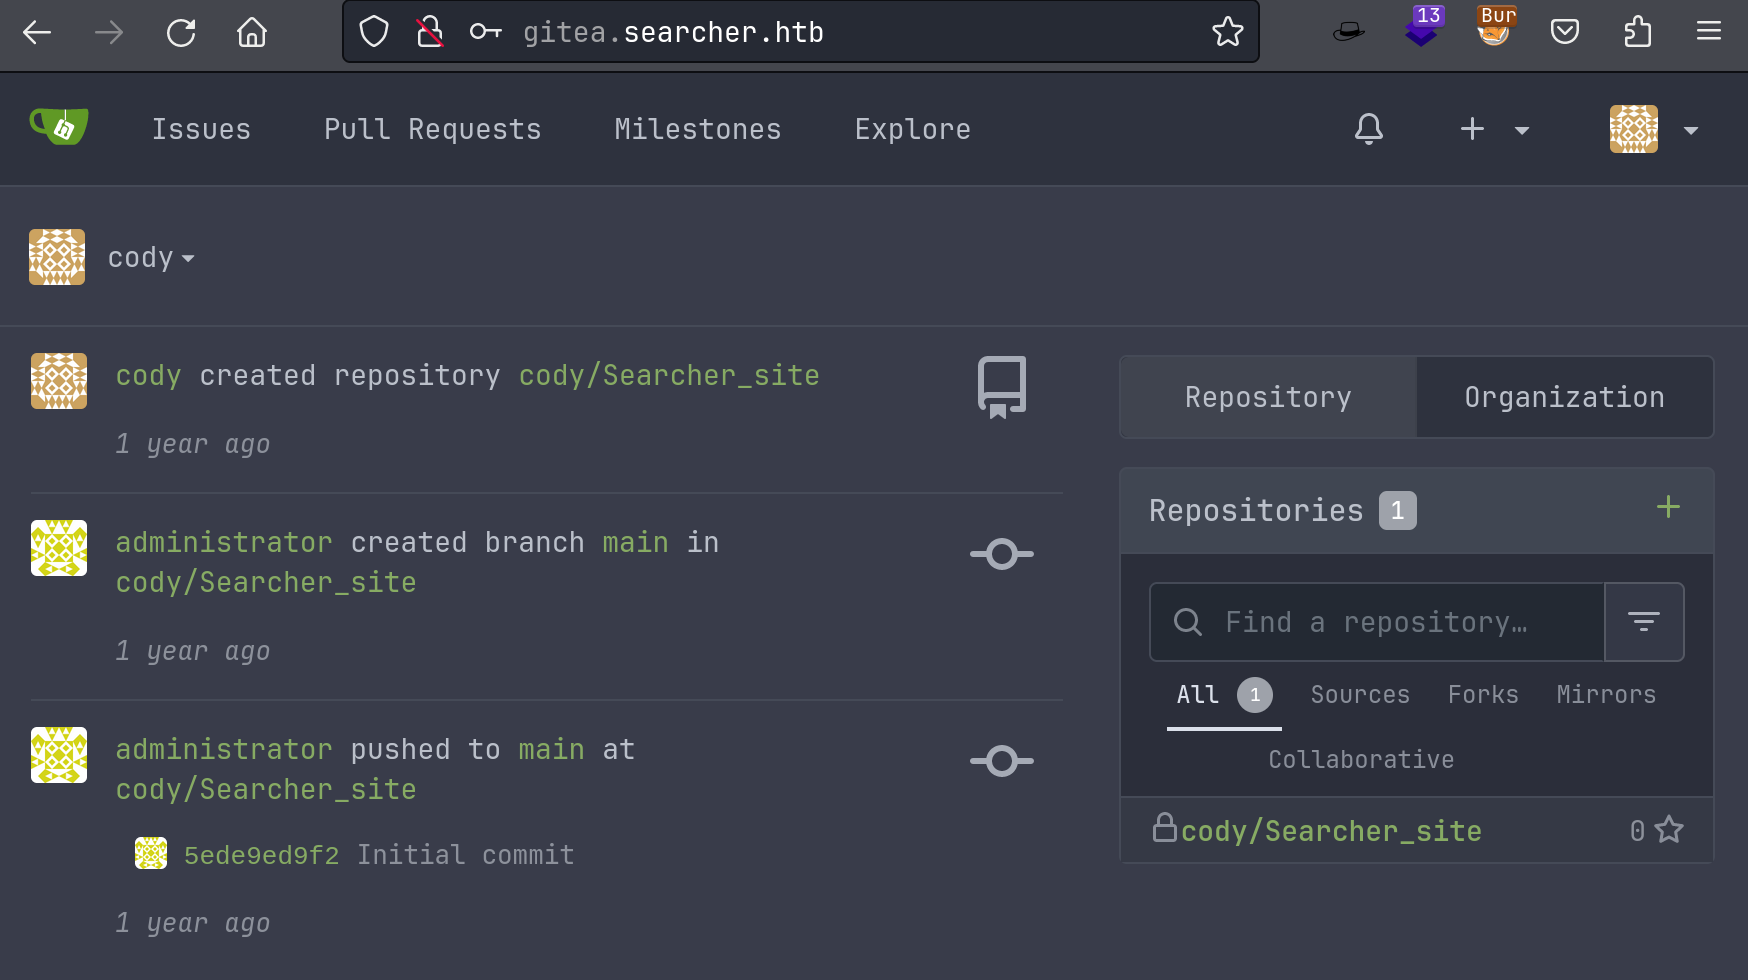Open the notifications bell
The image size is (1748, 980).
pos(1369,129)
